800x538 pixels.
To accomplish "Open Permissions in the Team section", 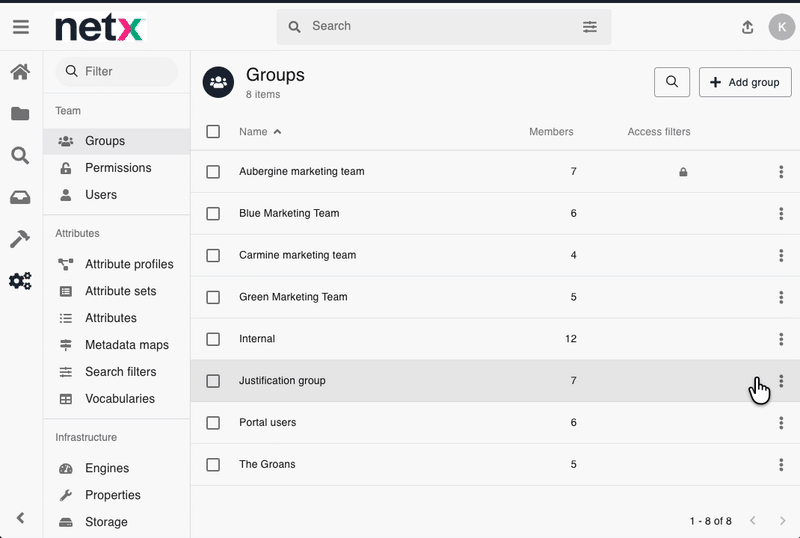I will (x=118, y=168).
